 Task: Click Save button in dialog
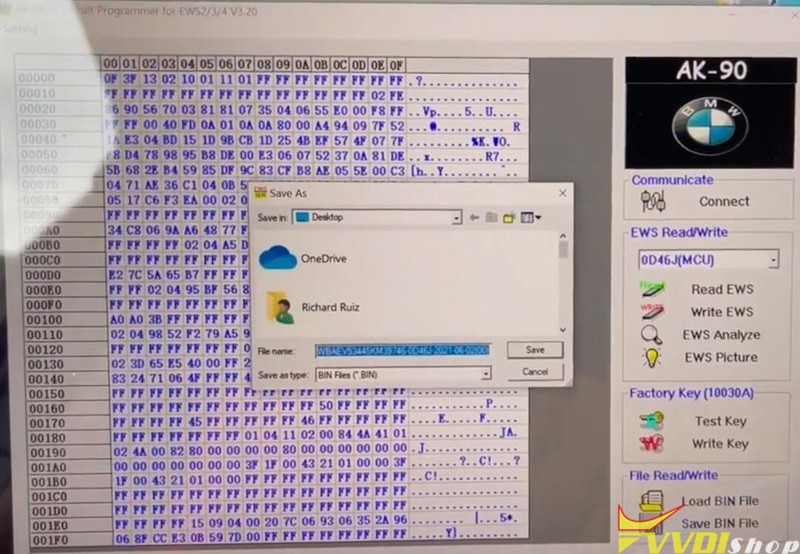tap(535, 350)
